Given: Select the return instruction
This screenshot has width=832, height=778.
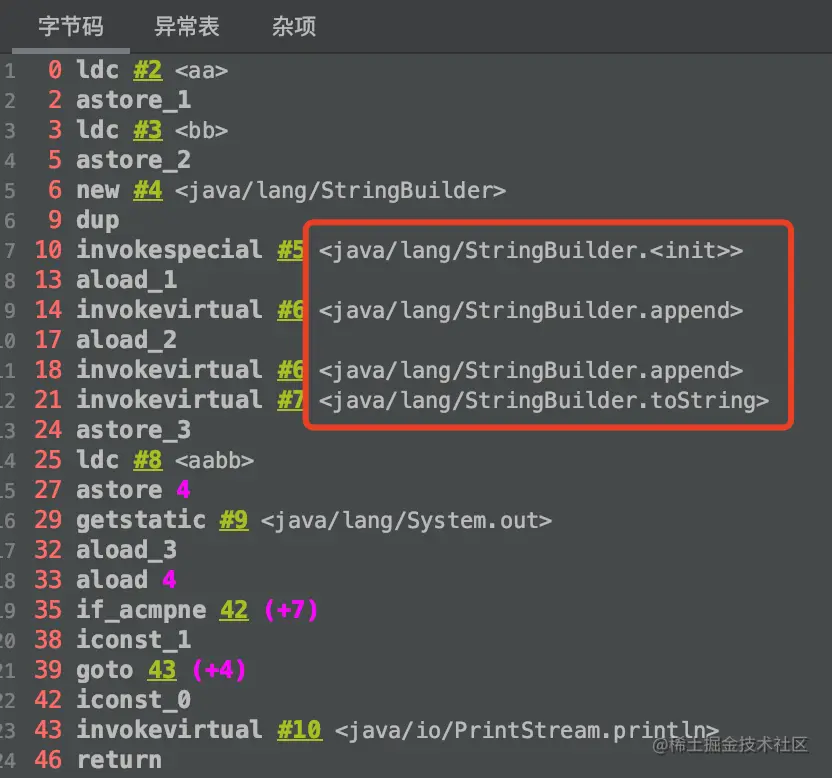Looking at the screenshot, I should [x=119, y=759].
